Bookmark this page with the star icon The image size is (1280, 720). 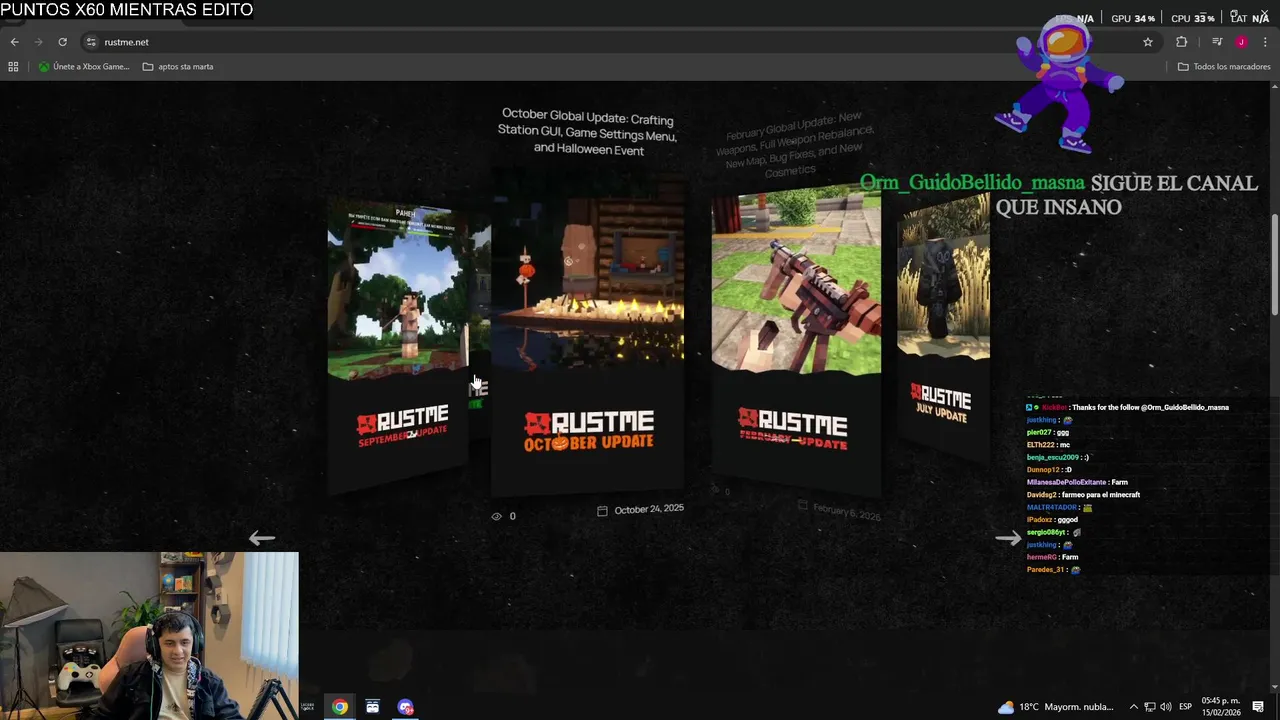click(x=1148, y=42)
